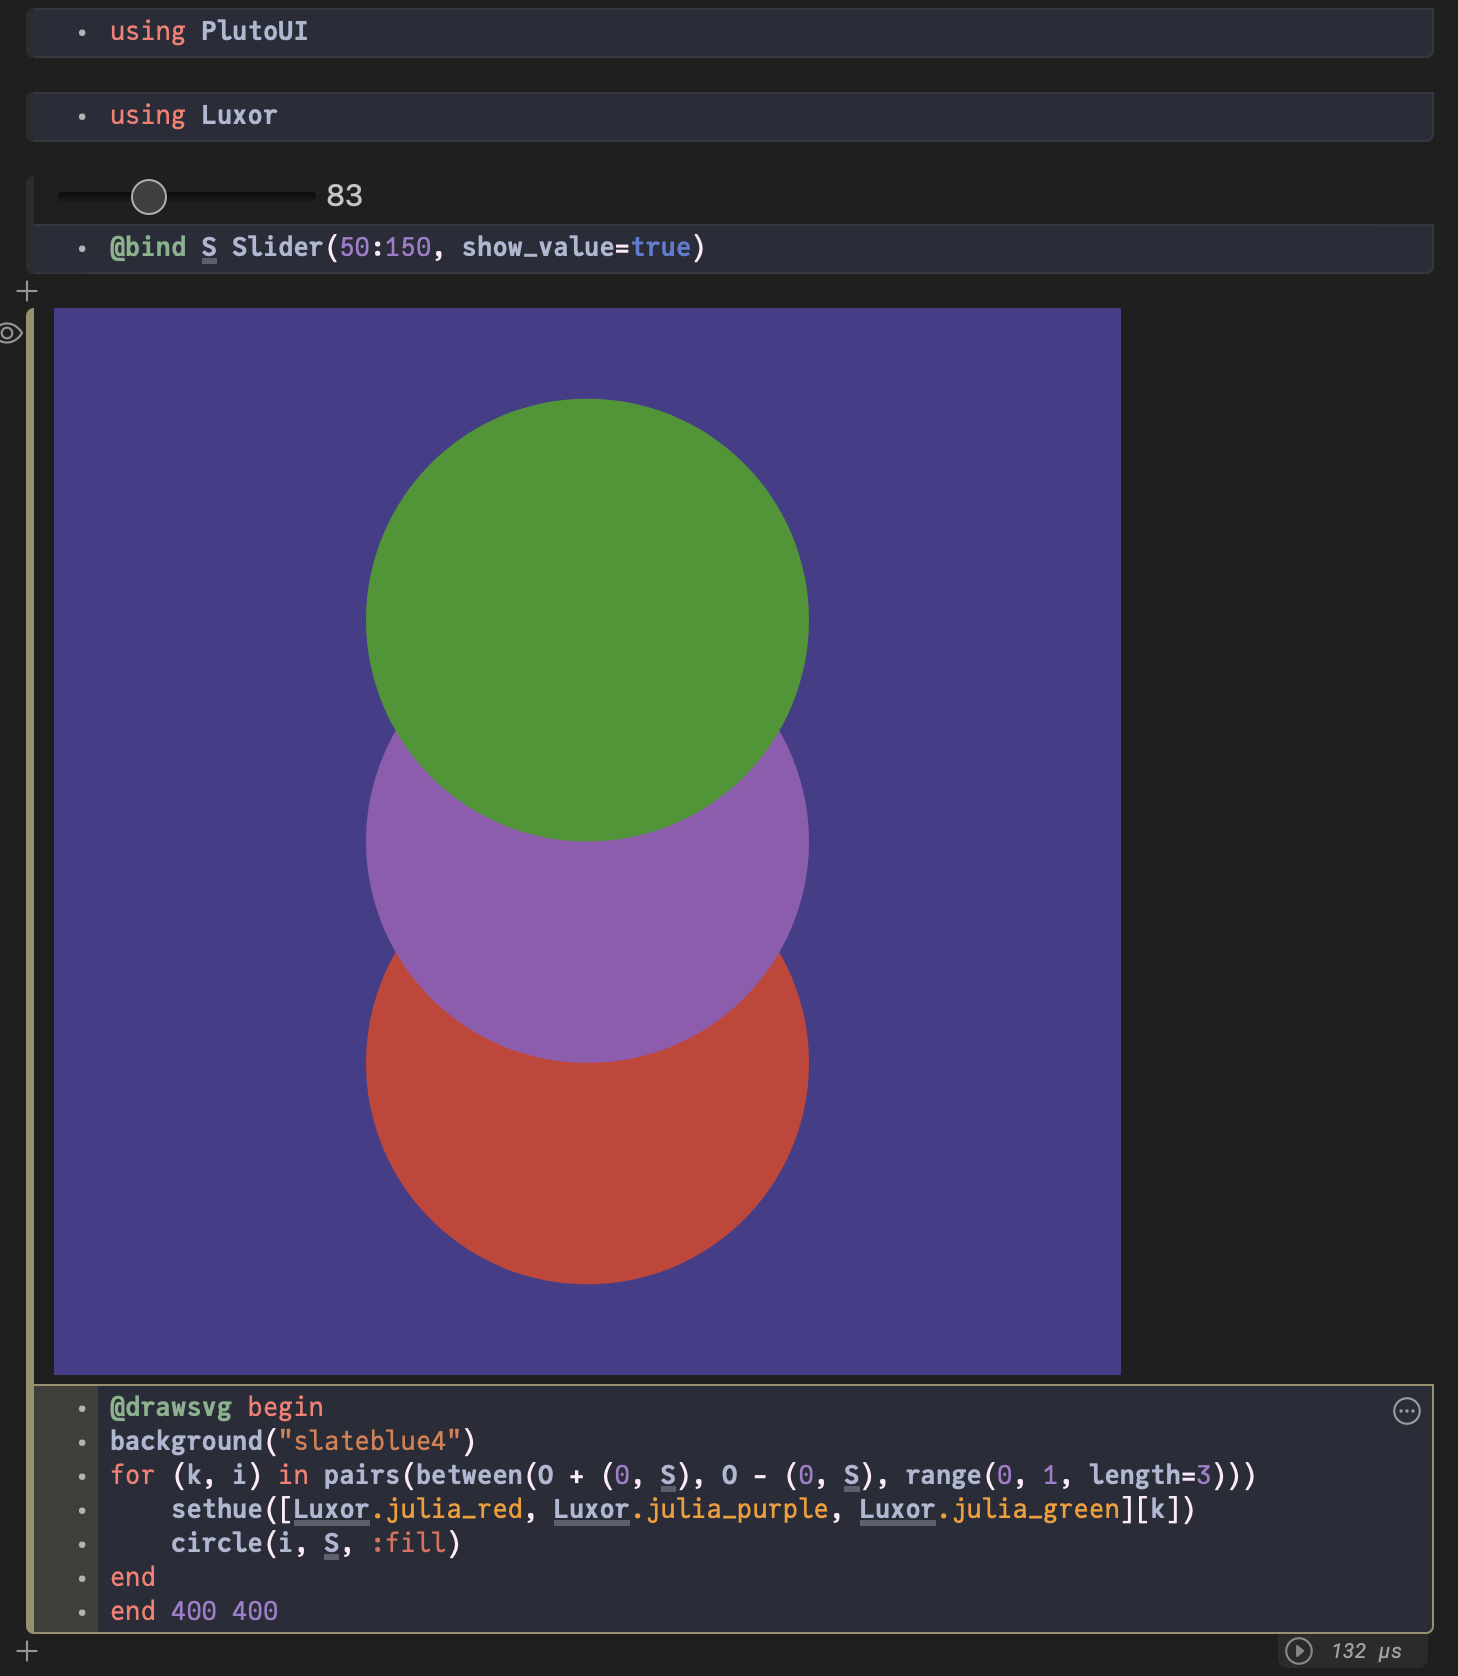Click the '@bind S Slider' code line
Image resolution: width=1458 pixels, height=1676 pixels.
pyautogui.click(x=407, y=247)
